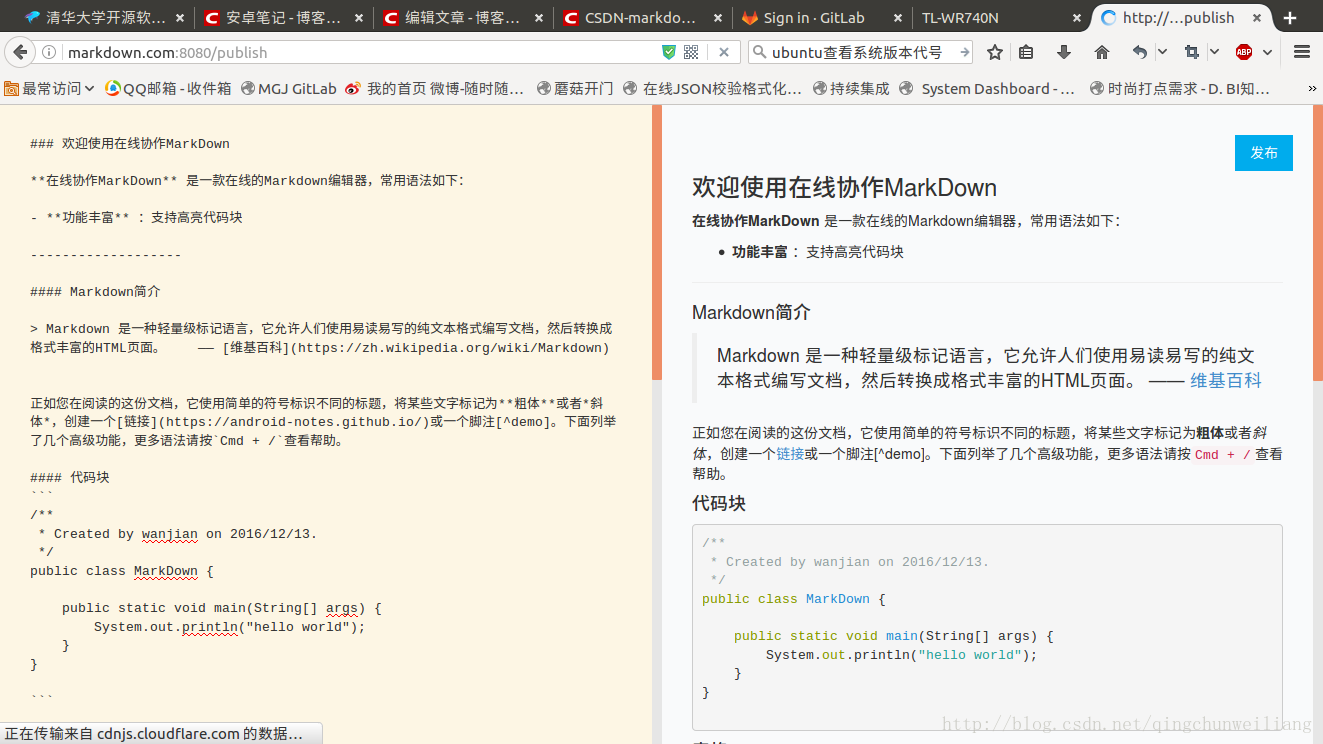Click '#### 代码块' line in editor
The width and height of the screenshot is (1323, 744).
click(70, 477)
